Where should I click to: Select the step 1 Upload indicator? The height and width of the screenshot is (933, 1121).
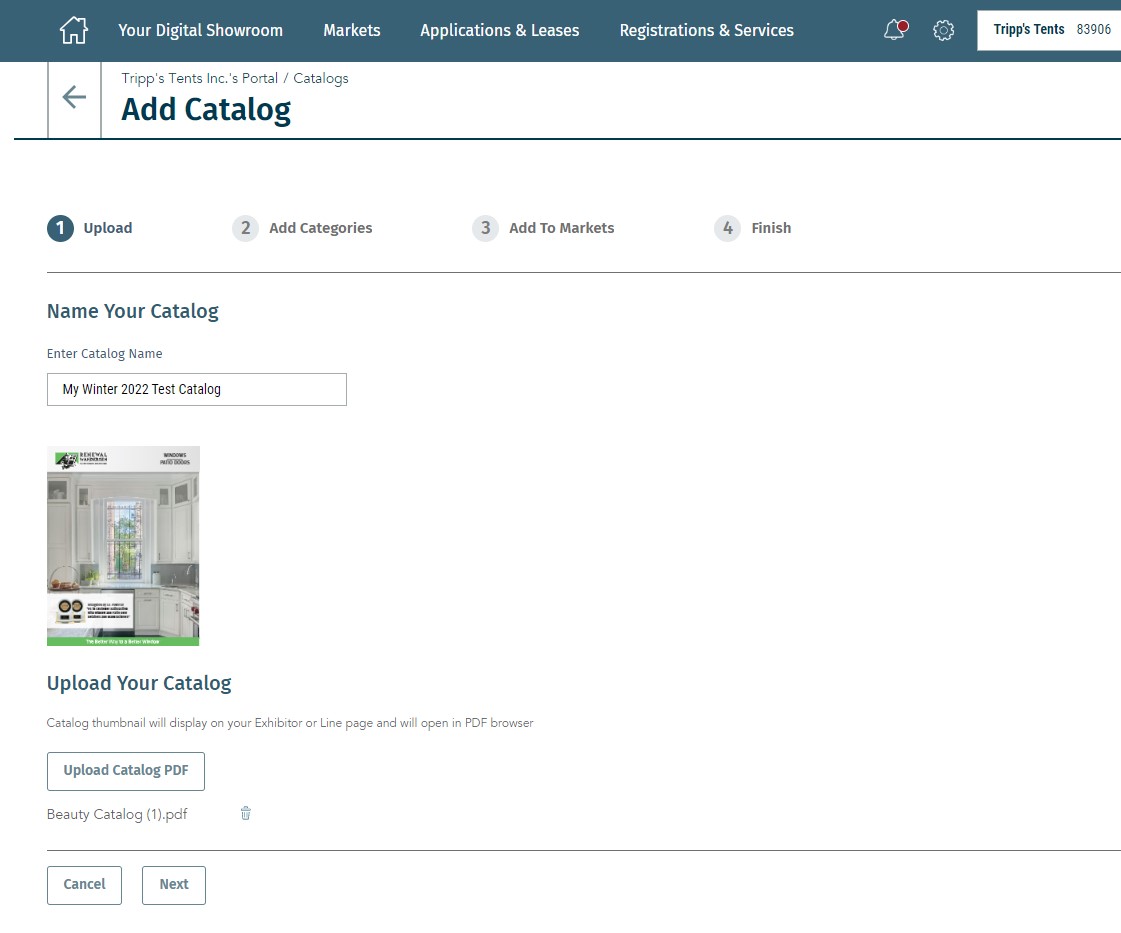click(x=90, y=228)
